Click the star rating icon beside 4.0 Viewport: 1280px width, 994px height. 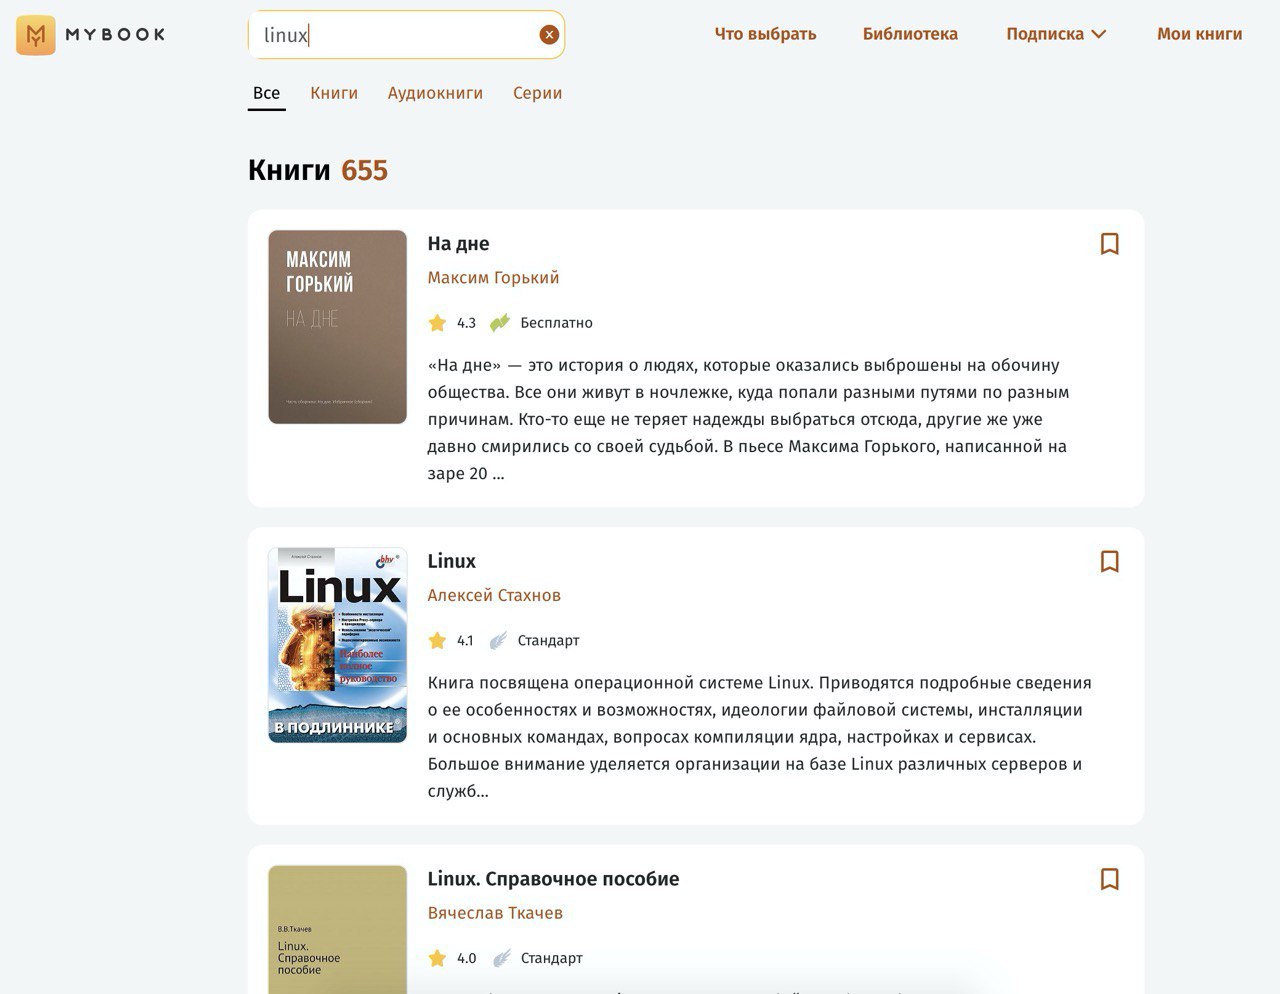pyautogui.click(x=437, y=958)
